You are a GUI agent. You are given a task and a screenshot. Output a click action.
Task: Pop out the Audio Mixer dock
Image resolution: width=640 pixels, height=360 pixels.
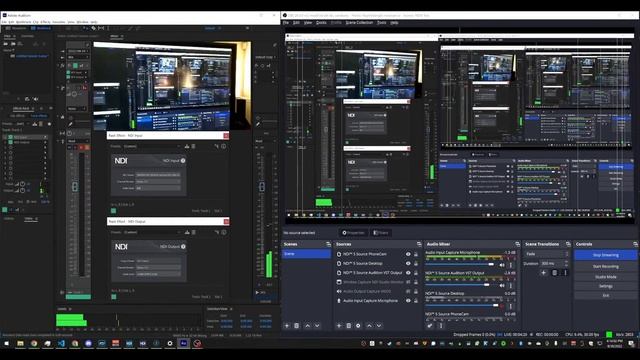tap(518, 244)
